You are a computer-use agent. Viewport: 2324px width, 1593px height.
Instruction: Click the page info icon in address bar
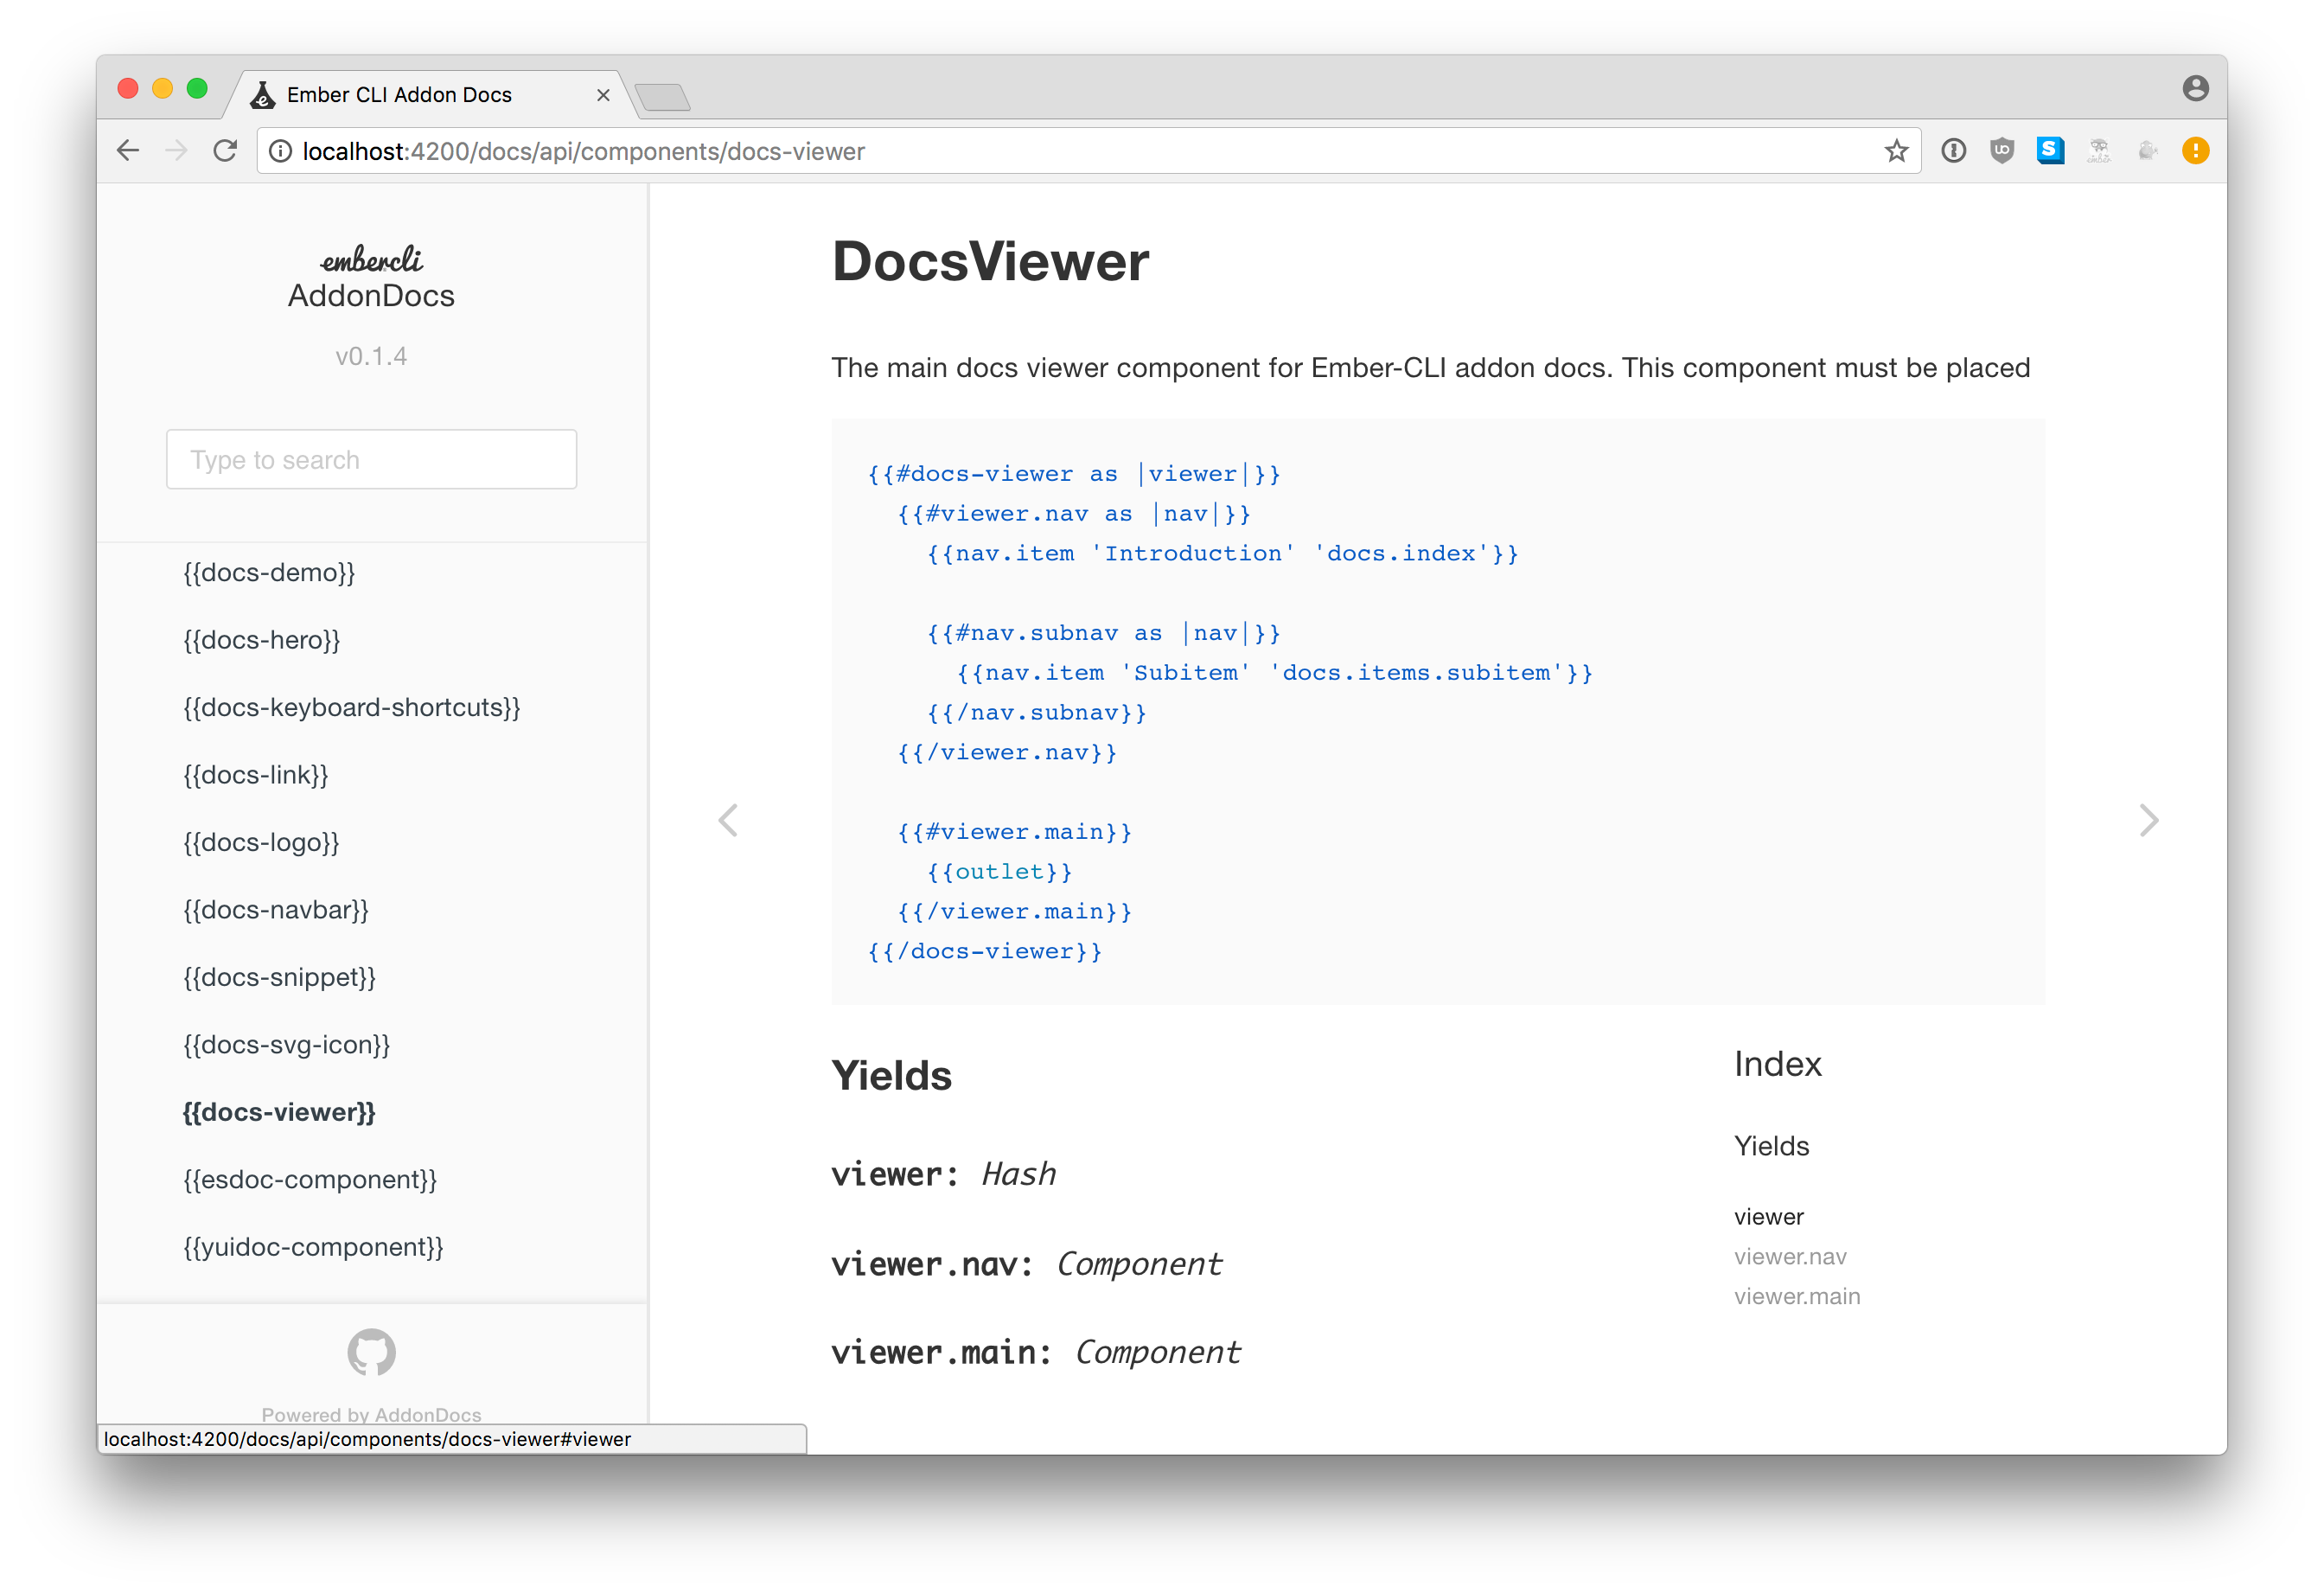(x=280, y=151)
